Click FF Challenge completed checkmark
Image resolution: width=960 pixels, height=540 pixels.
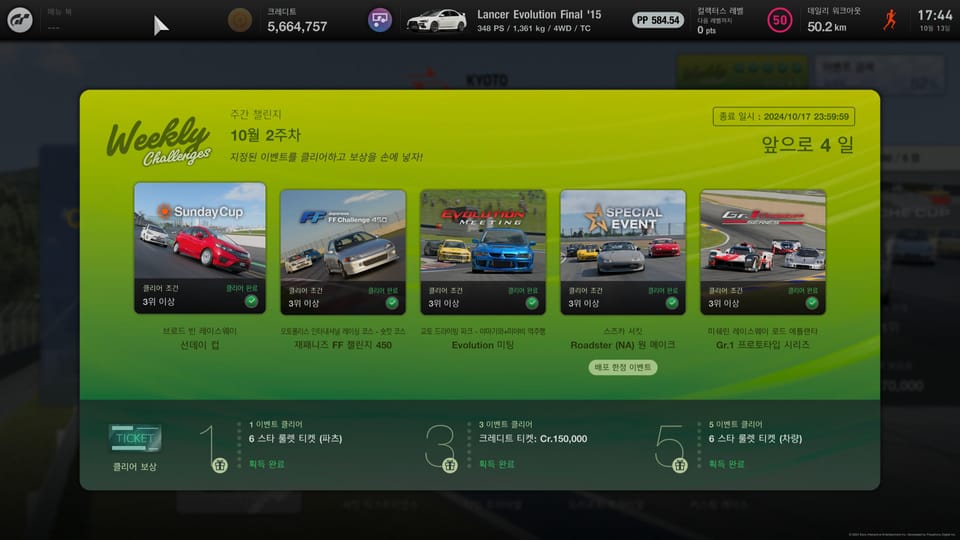[x=392, y=303]
